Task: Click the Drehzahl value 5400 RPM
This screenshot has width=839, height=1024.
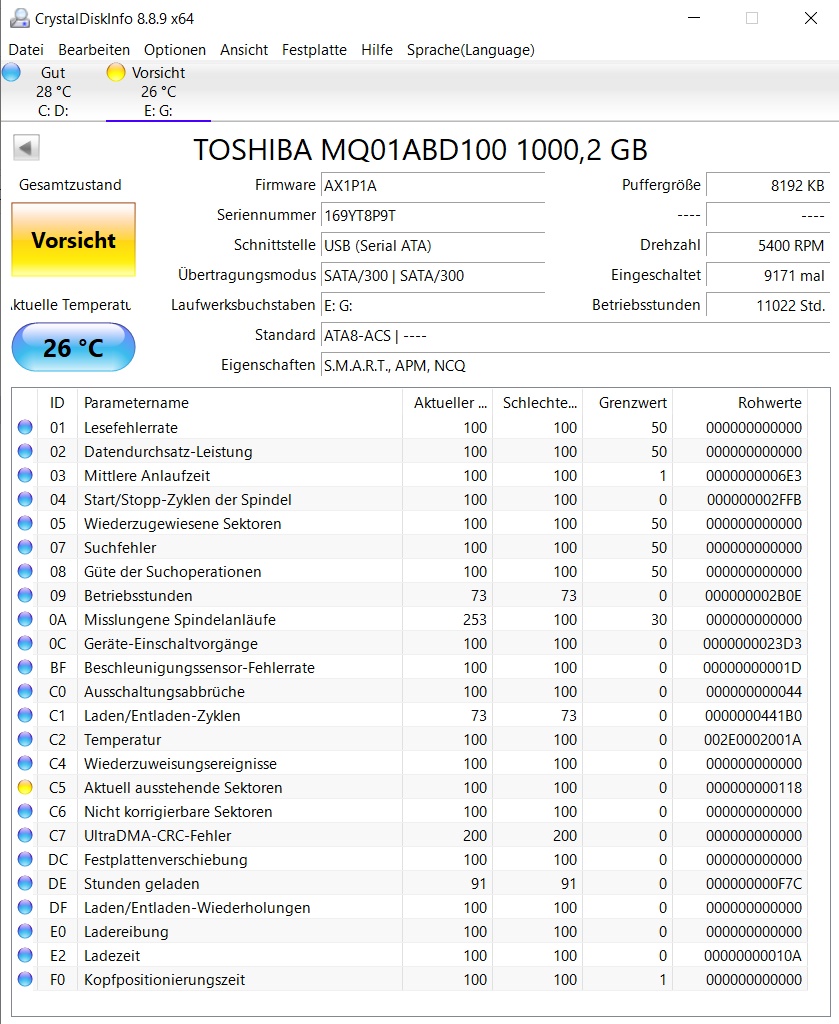Action: 768,246
